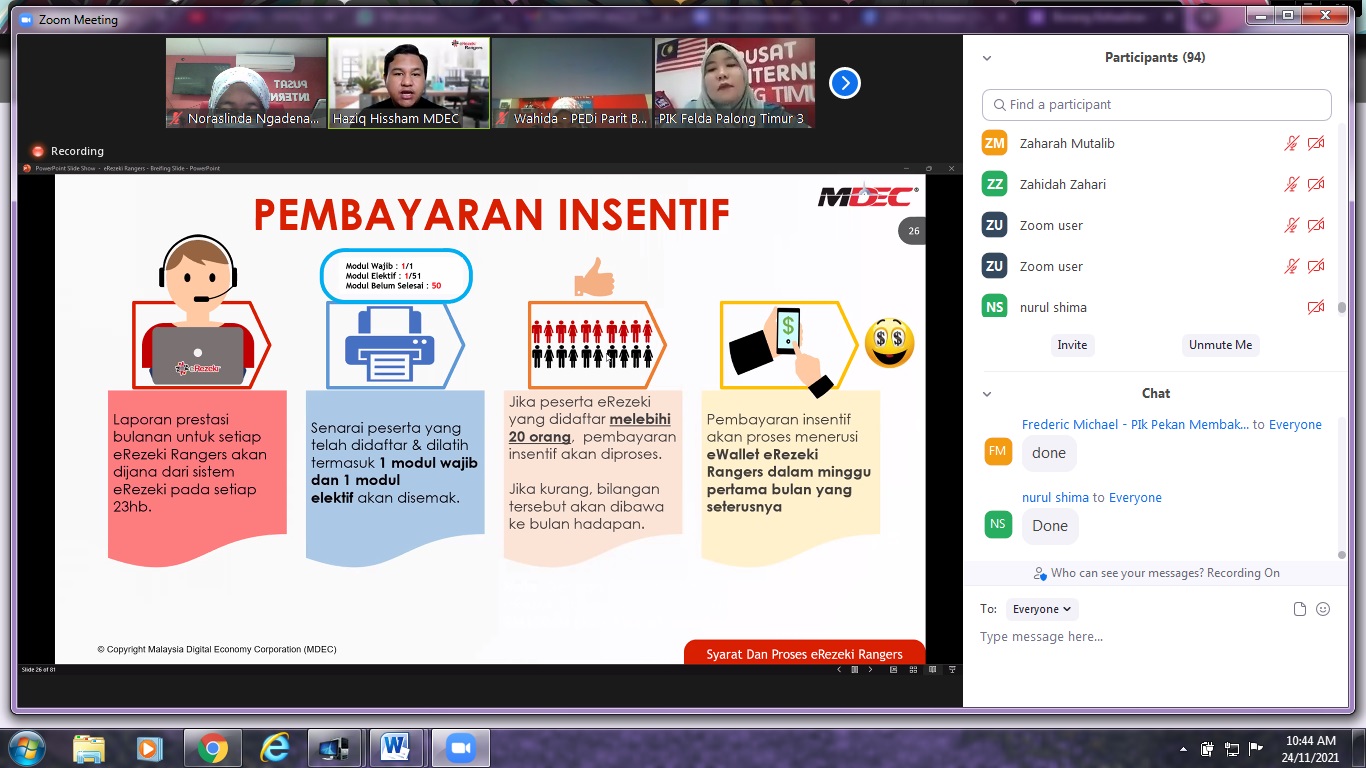Collapse the Chat panel chevron

click(x=987, y=394)
